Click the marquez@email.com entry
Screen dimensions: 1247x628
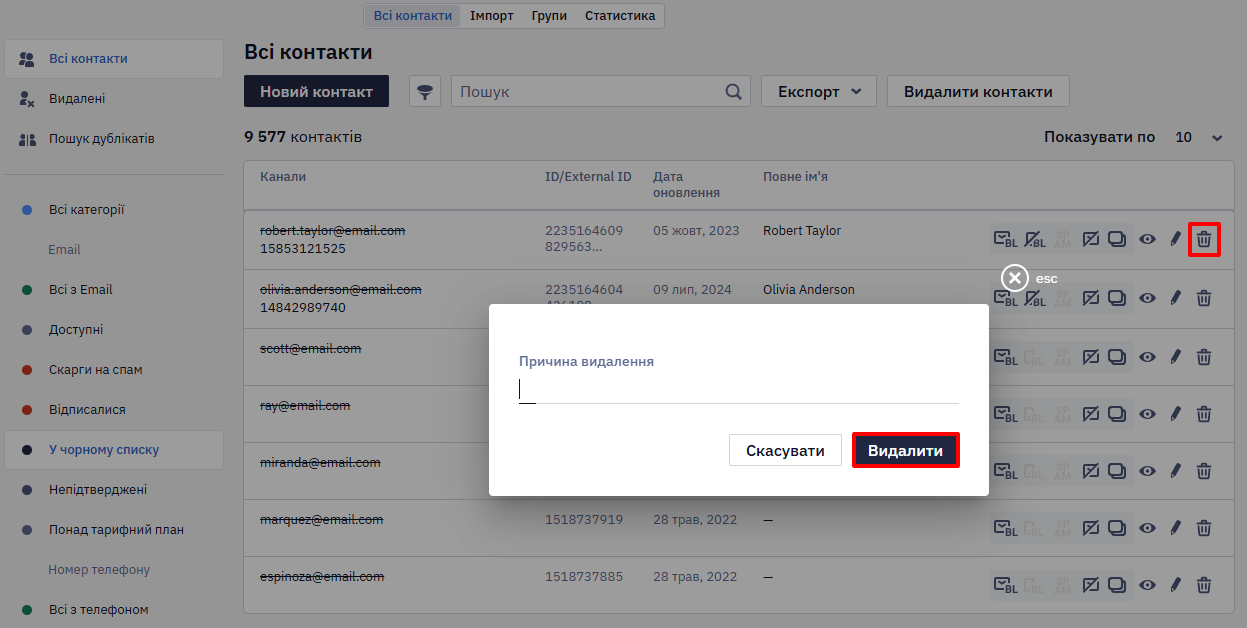tap(321, 520)
